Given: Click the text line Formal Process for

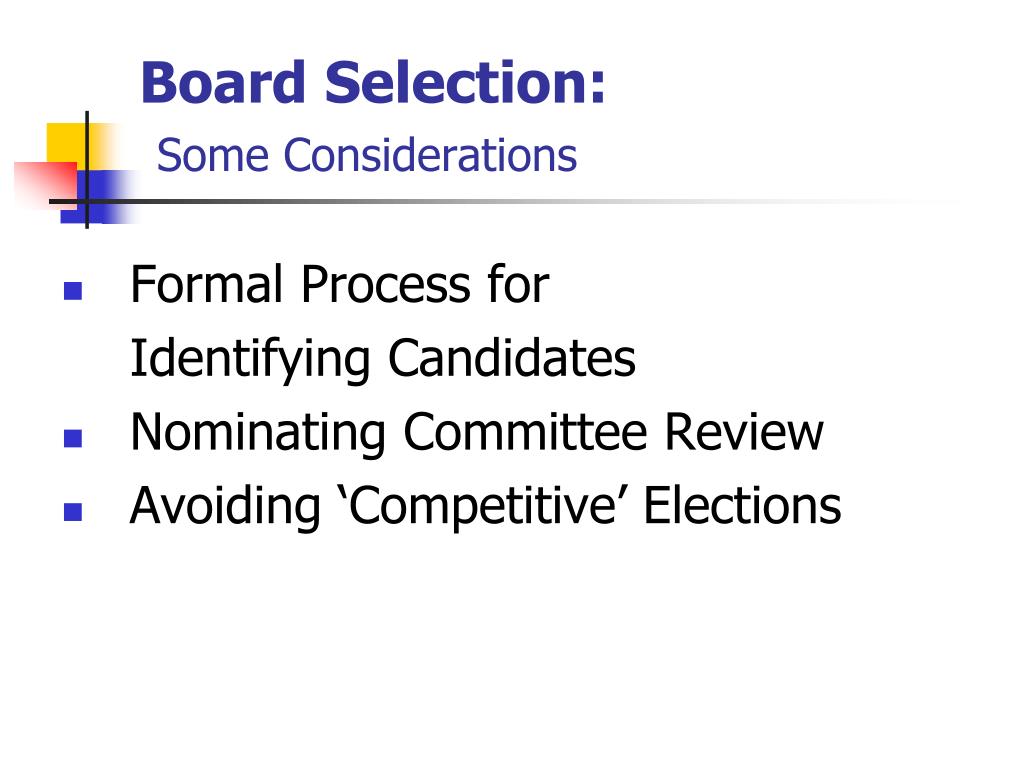Looking at the screenshot, I should click(x=340, y=285).
